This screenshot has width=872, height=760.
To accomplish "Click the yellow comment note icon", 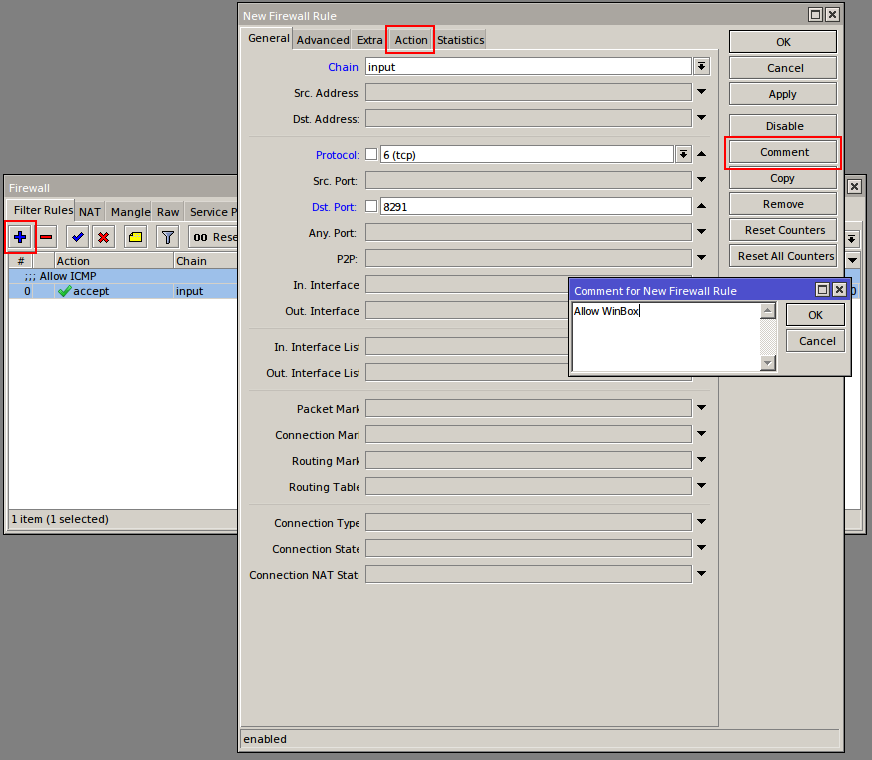I will [136, 237].
